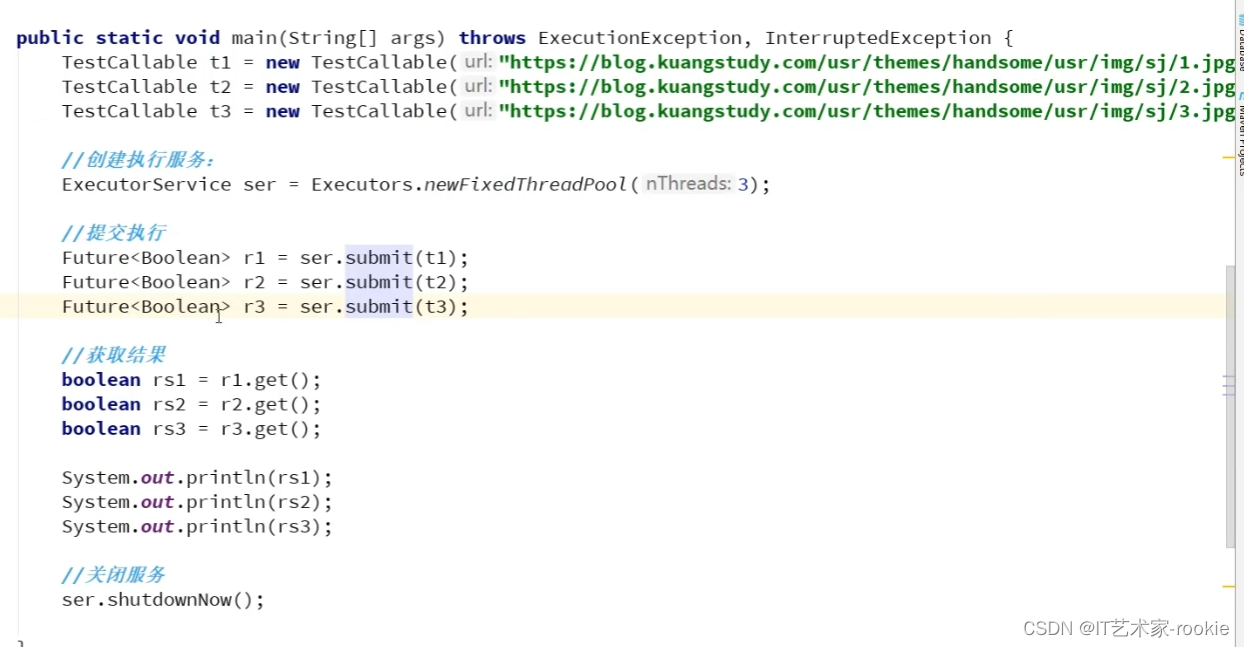
Task: Jump to the upper yellow warning stripe marker
Action: [x=1229, y=158]
